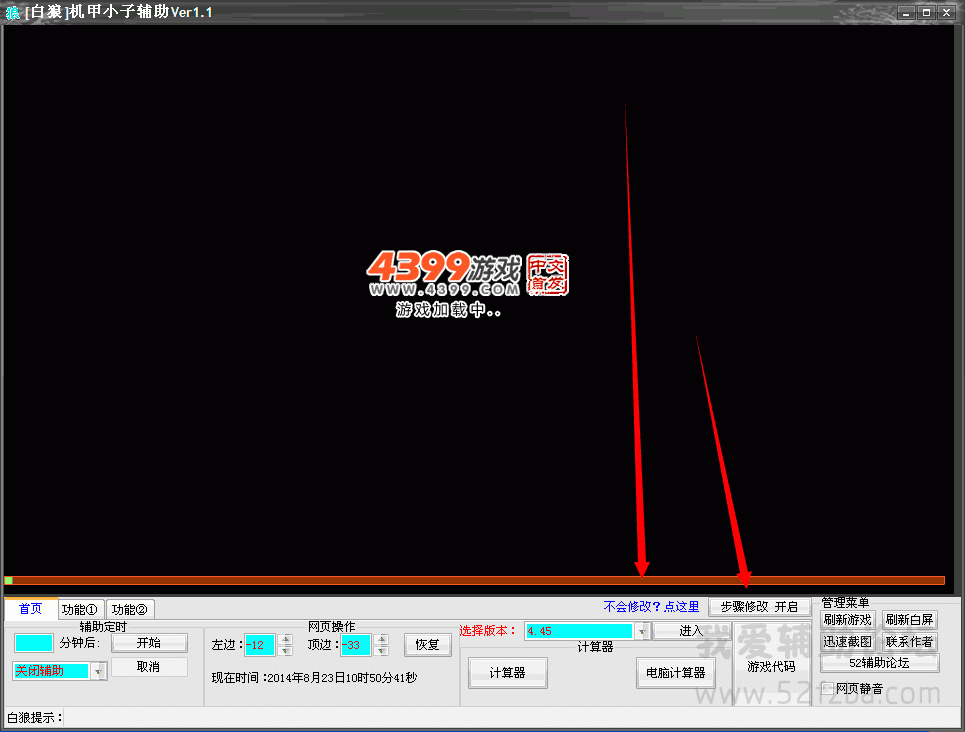965x732 pixels.
Task: Close the 机甲小子辅助 window
Action: [x=947, y=13]
